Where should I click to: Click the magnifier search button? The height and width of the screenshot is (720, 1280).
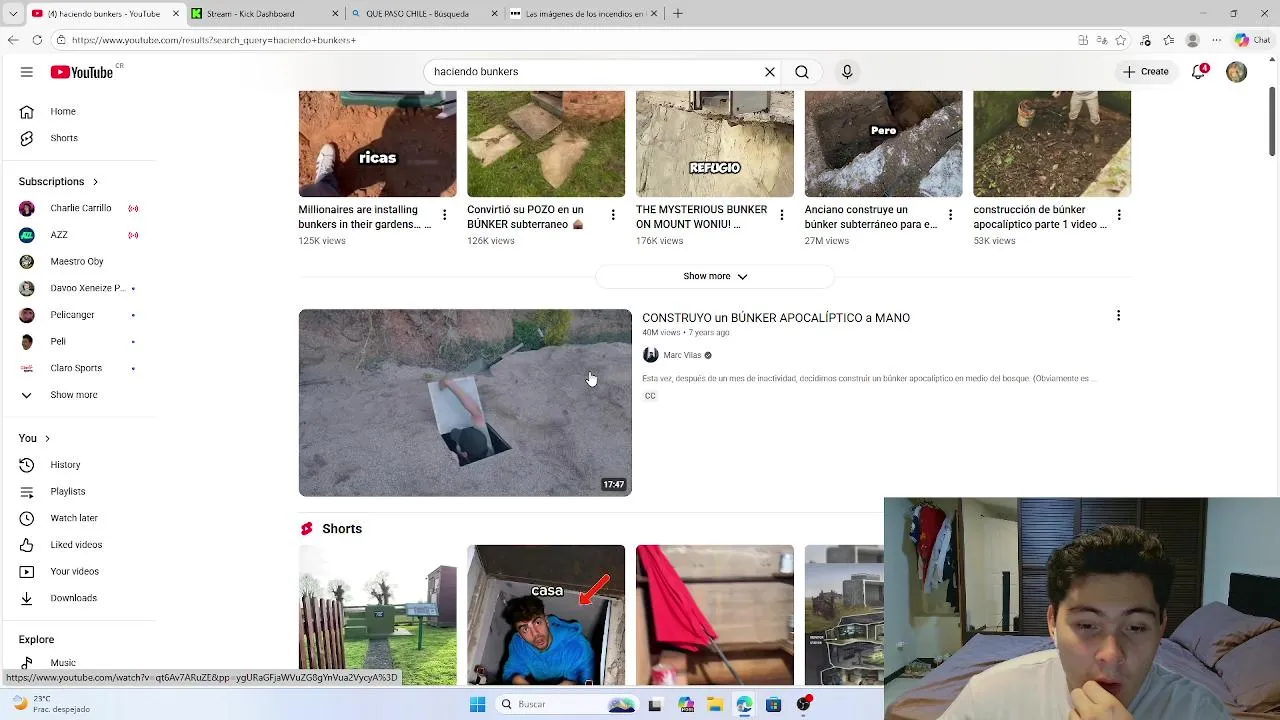[x=802, y=72]
